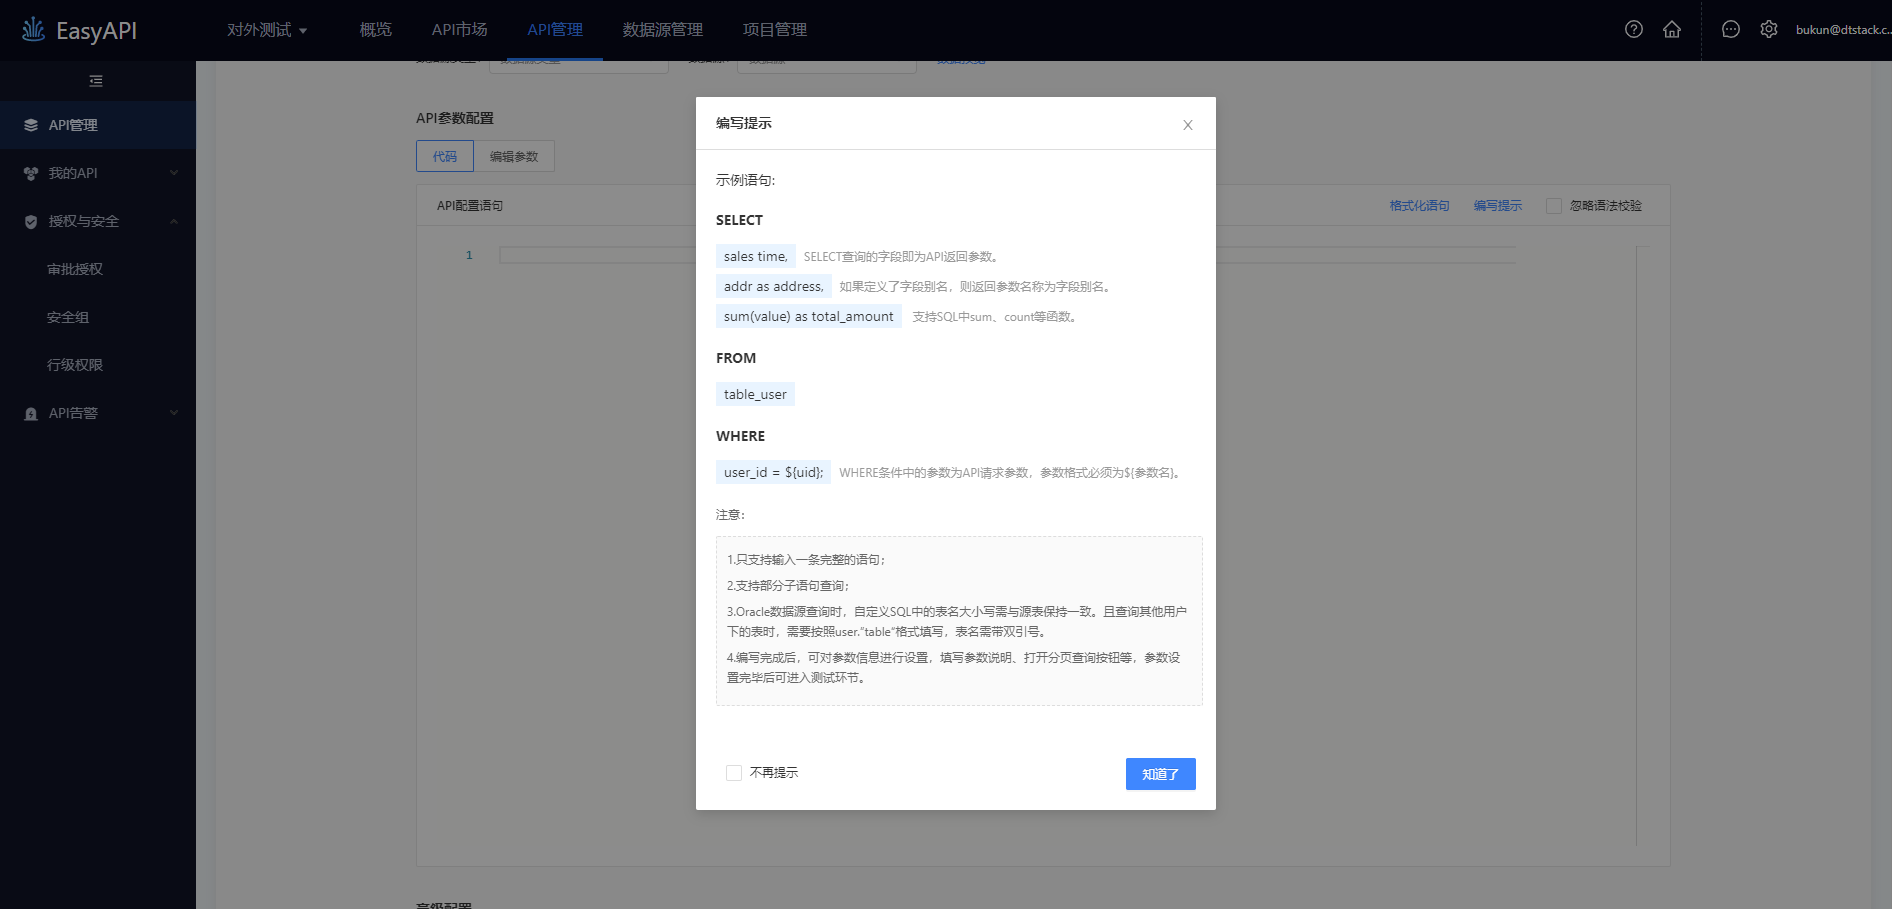Open 项目管理 in top navigation
Image resolution: width=1892 pixels, height=909 pixels.
pos(775,30)
